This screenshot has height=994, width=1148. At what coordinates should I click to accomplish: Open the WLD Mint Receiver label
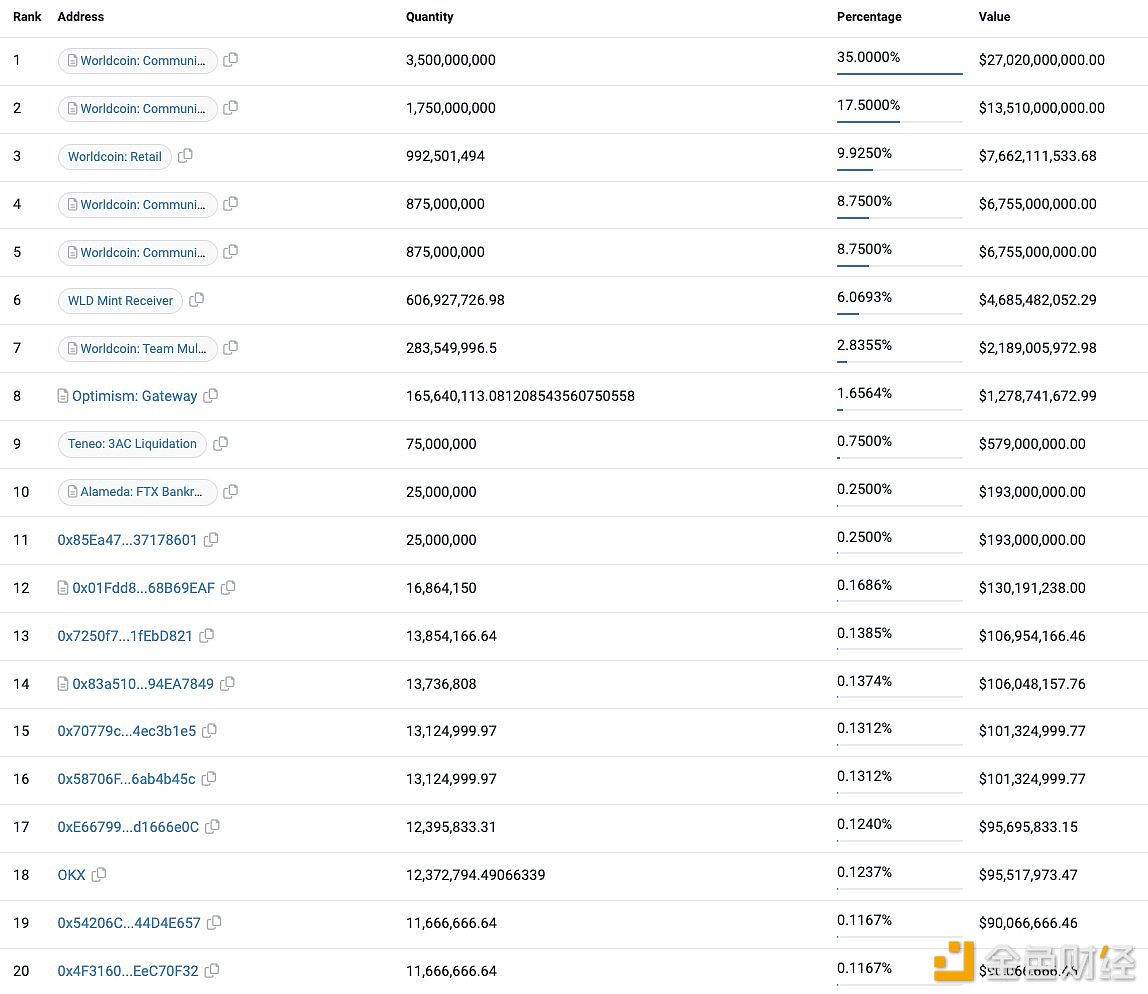point(120,300)
